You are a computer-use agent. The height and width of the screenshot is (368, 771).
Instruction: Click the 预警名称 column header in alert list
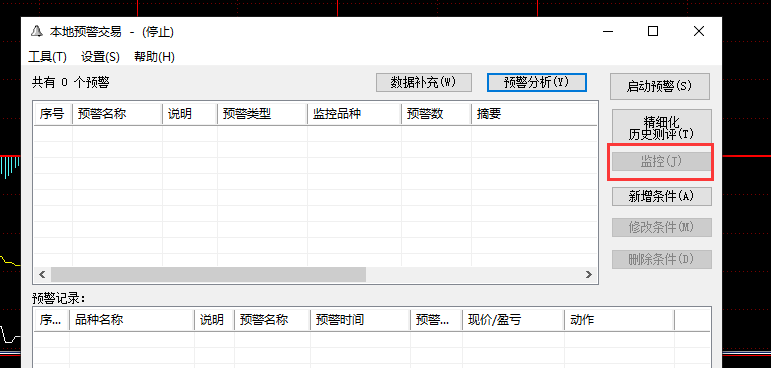click(118, 114)
